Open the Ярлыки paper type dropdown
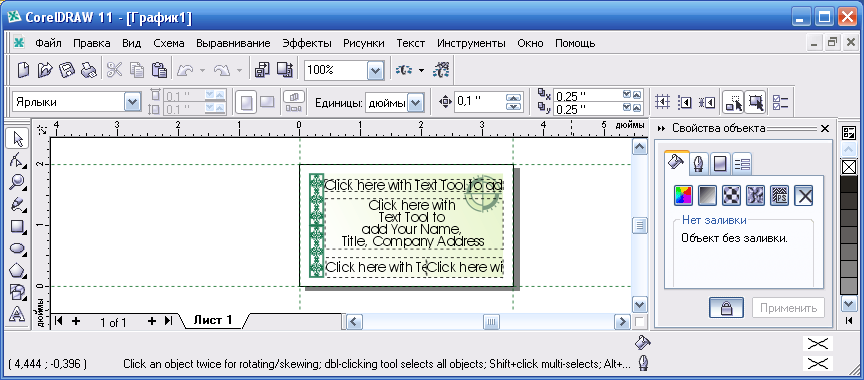This screenshot has width=864, height=380. pos(132,102)
